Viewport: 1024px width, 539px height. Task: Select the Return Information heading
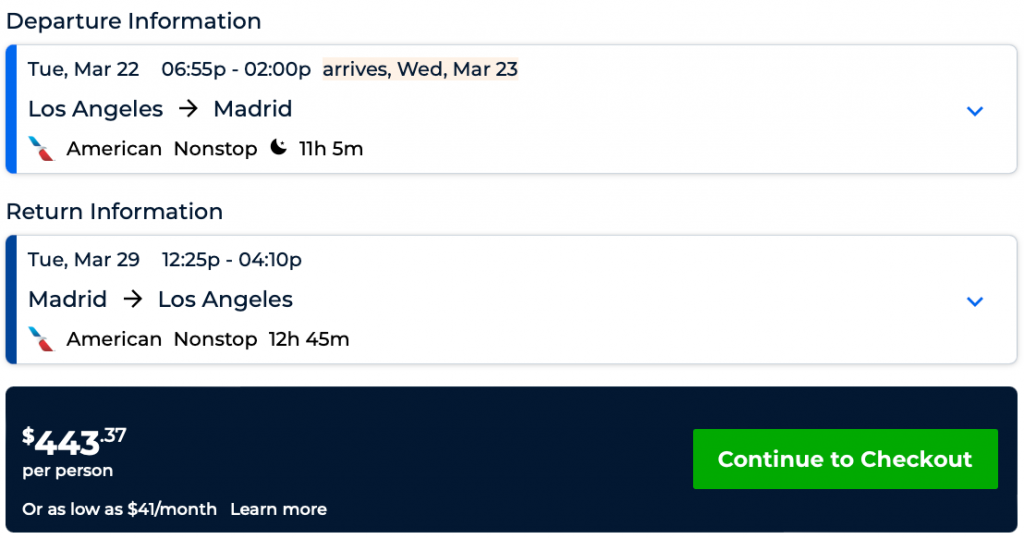114,211
